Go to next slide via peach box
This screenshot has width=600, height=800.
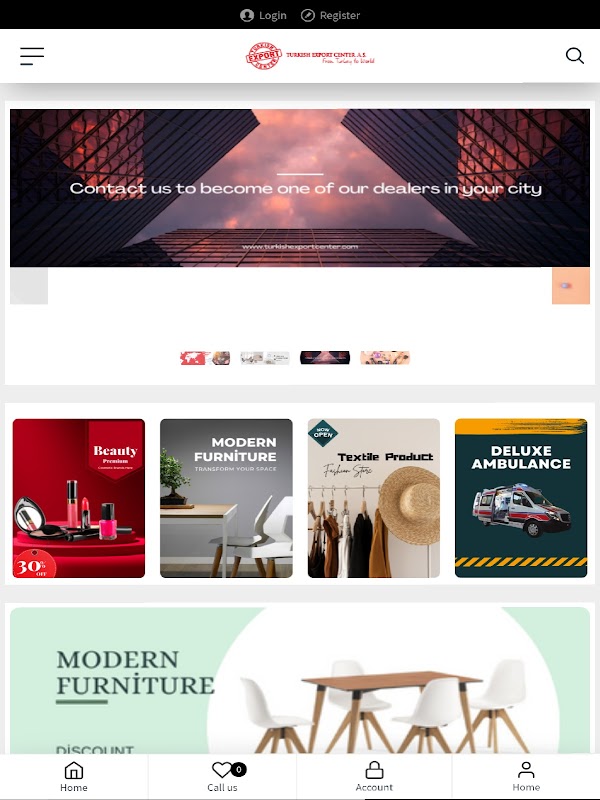pos(571,286)
